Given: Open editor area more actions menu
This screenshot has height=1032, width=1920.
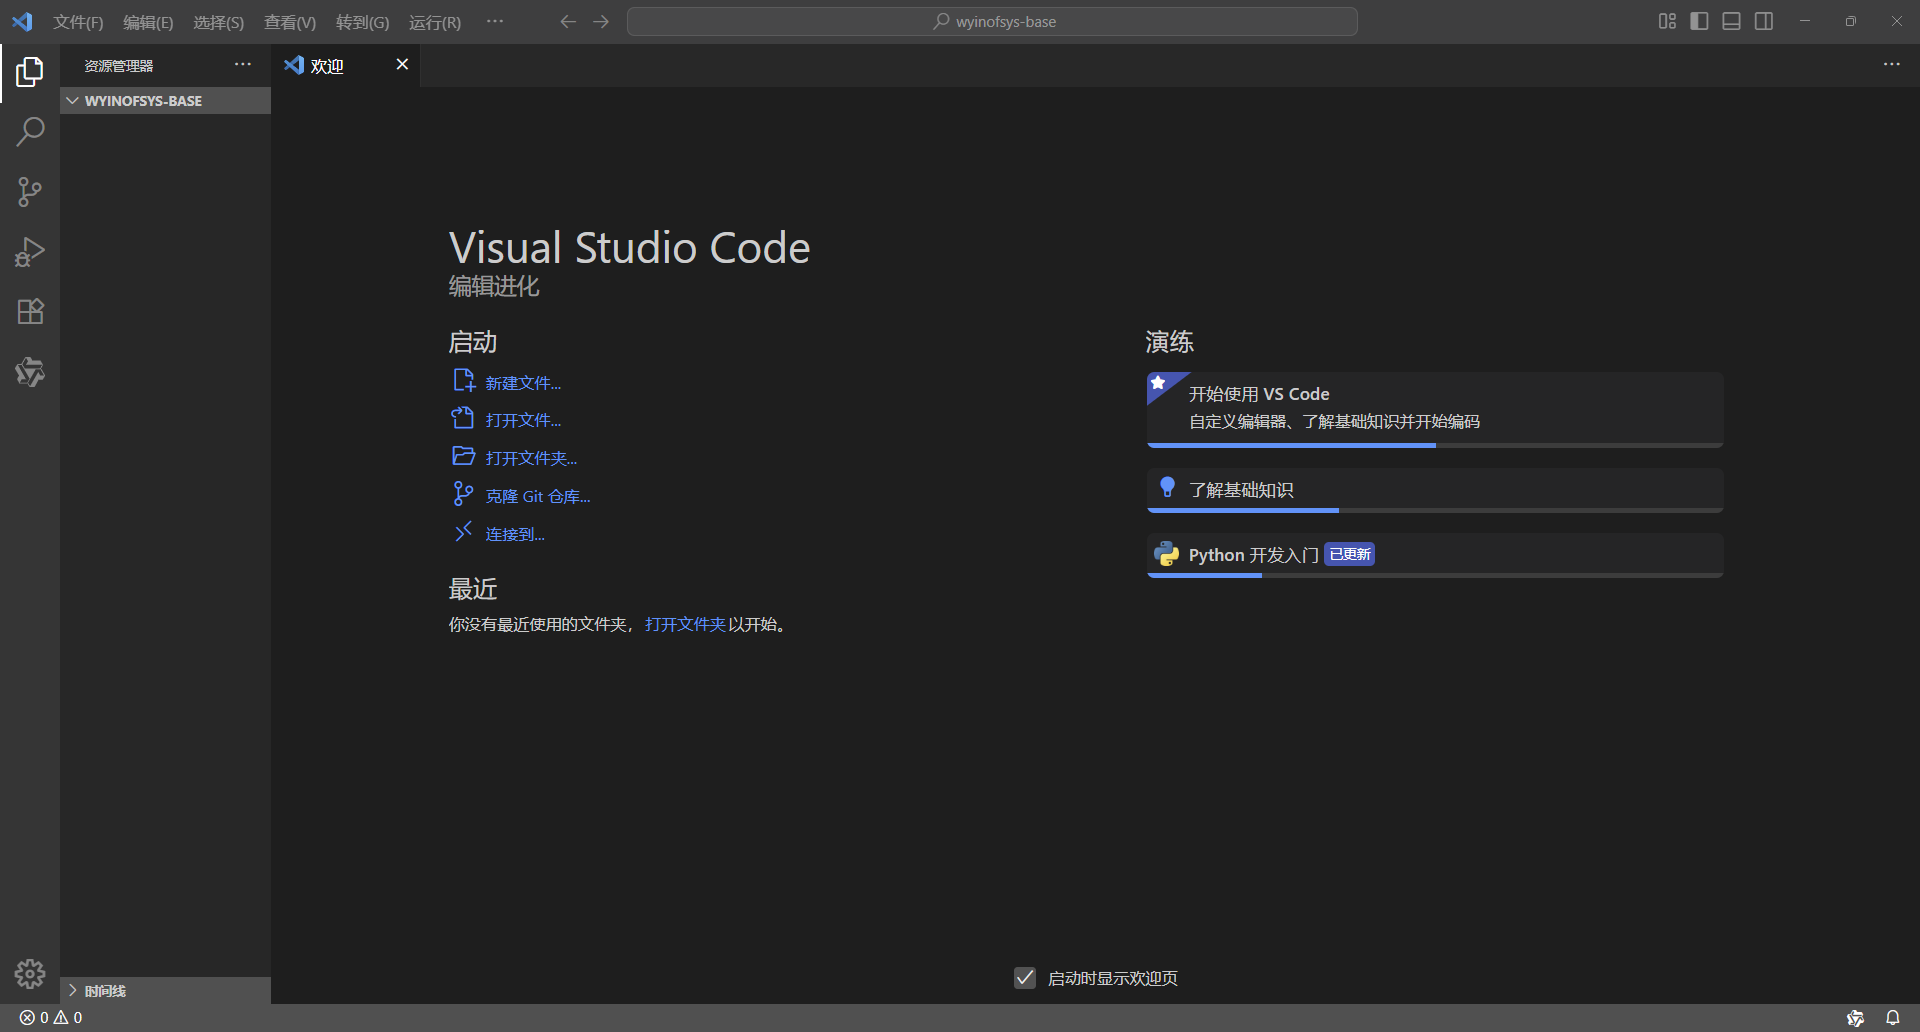Looking at the screenshot, I should pyautogui.click(x=1892, y=64).
